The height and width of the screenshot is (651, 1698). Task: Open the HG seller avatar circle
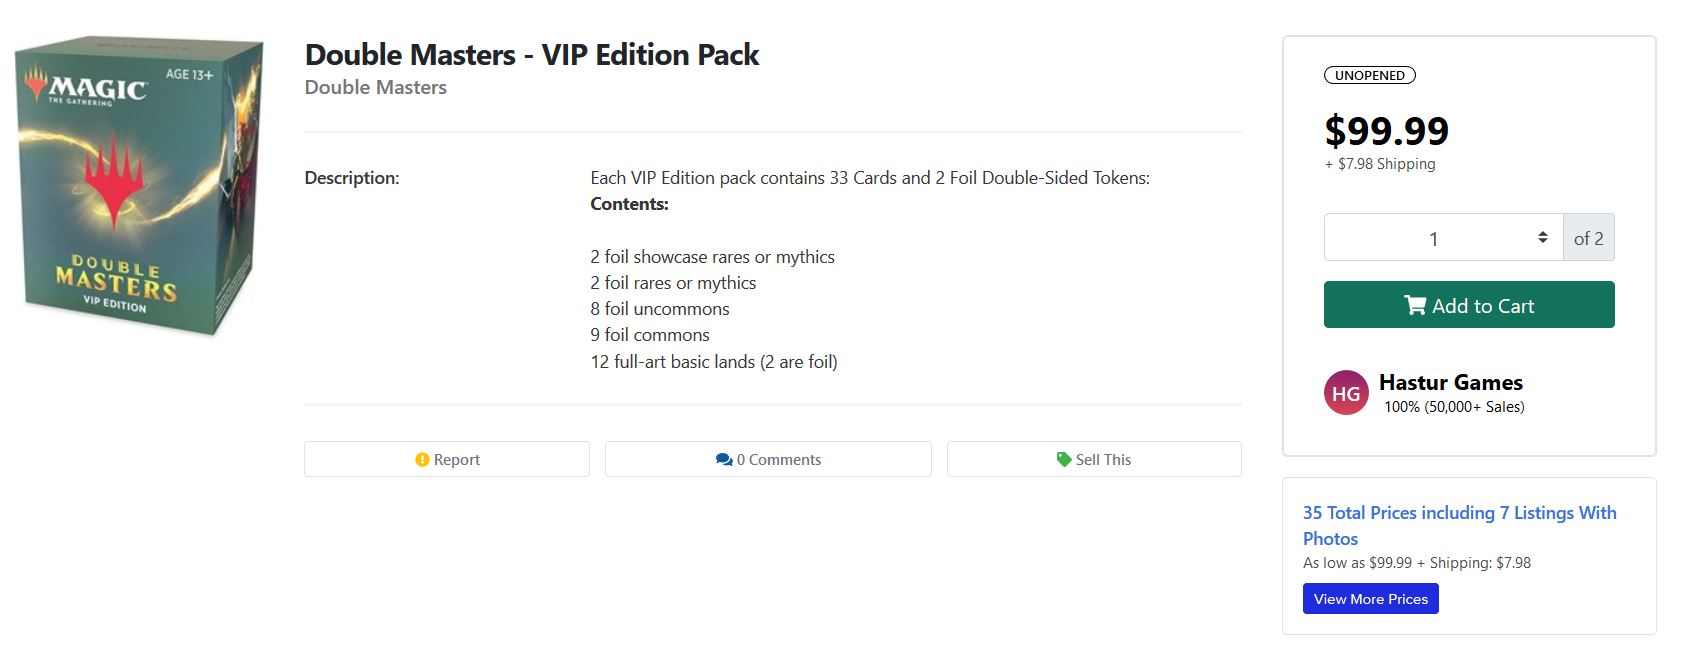tap(1346, 393)
